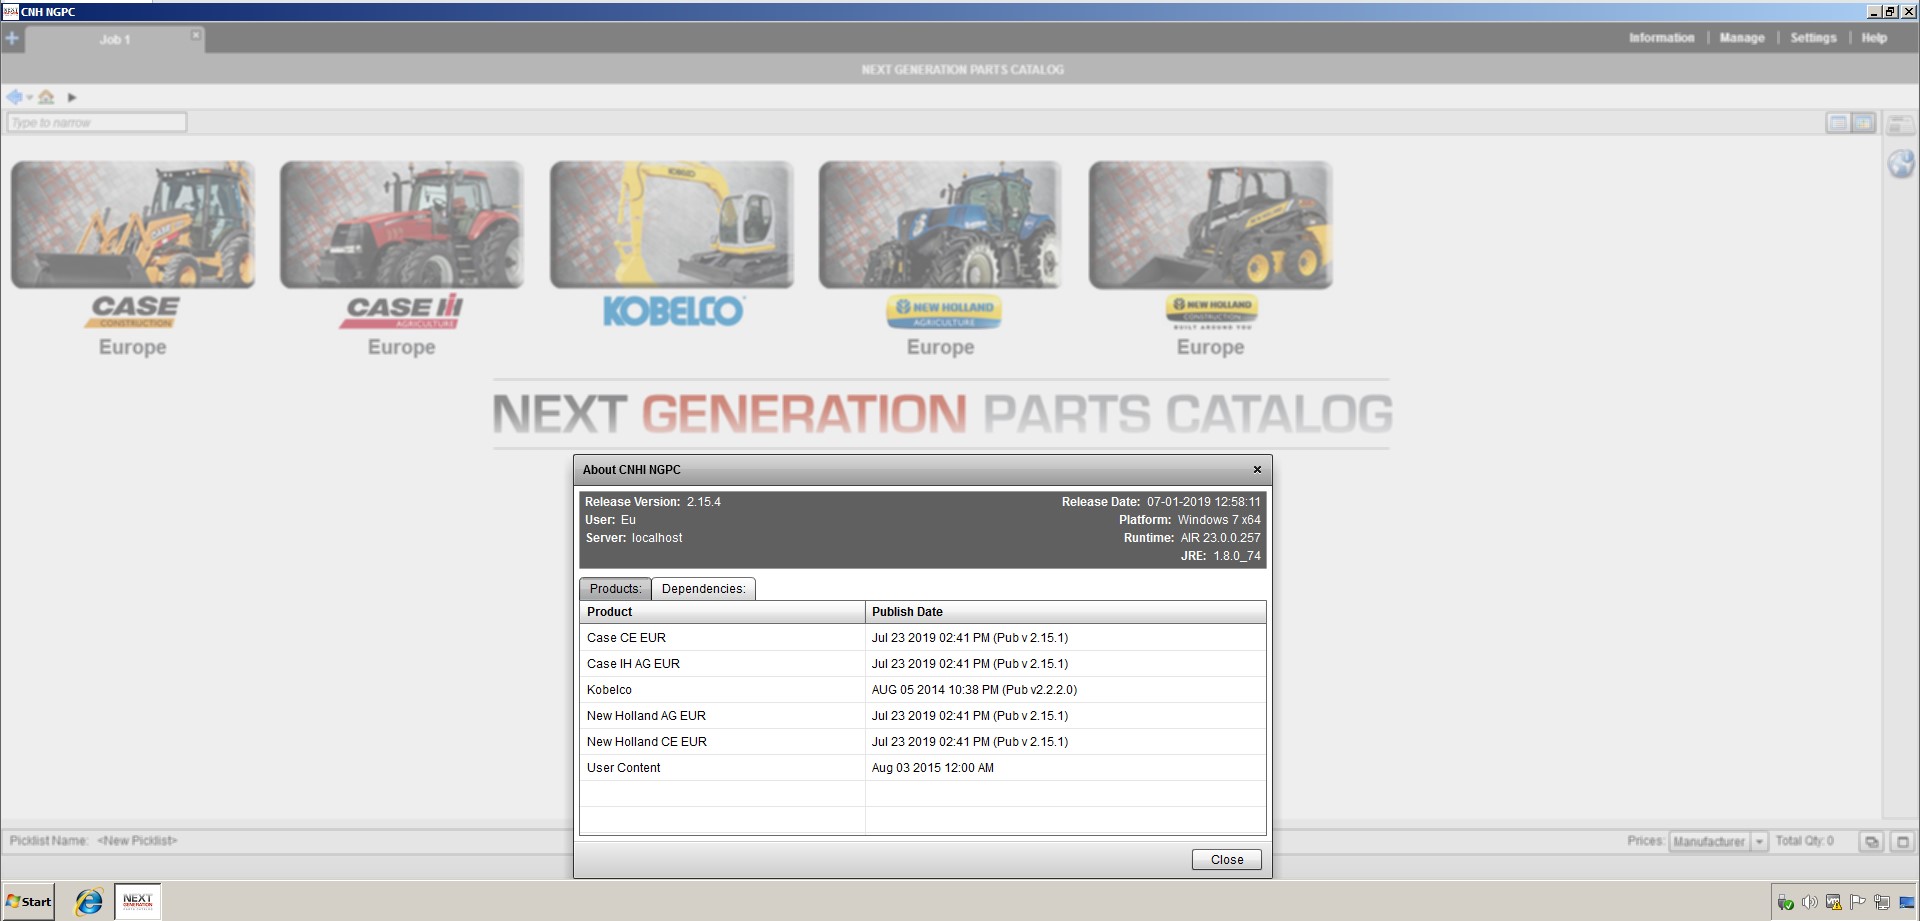Viewport: 1920px width, 921px height.
Task: Open the network connection tray icon
Action: [x=1881, y=903]
